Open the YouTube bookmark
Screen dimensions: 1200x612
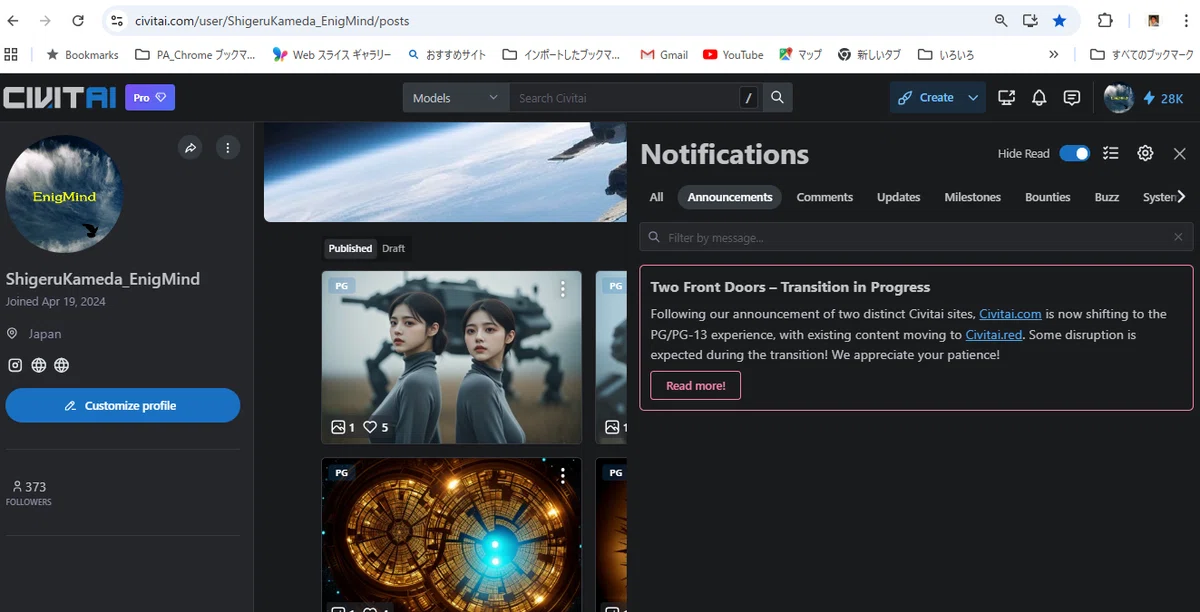tap(733, 55)
